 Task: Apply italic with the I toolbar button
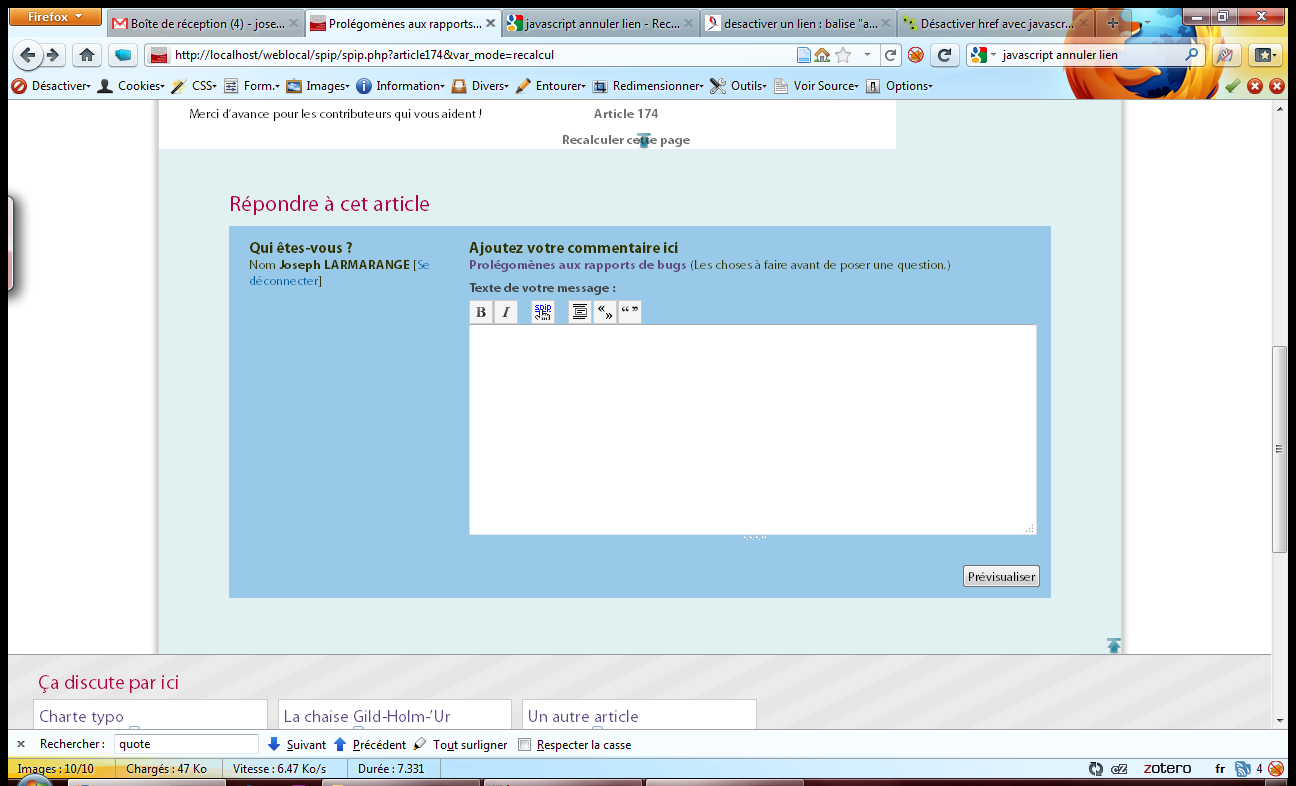pyautogui.click(x=506, y=312)
